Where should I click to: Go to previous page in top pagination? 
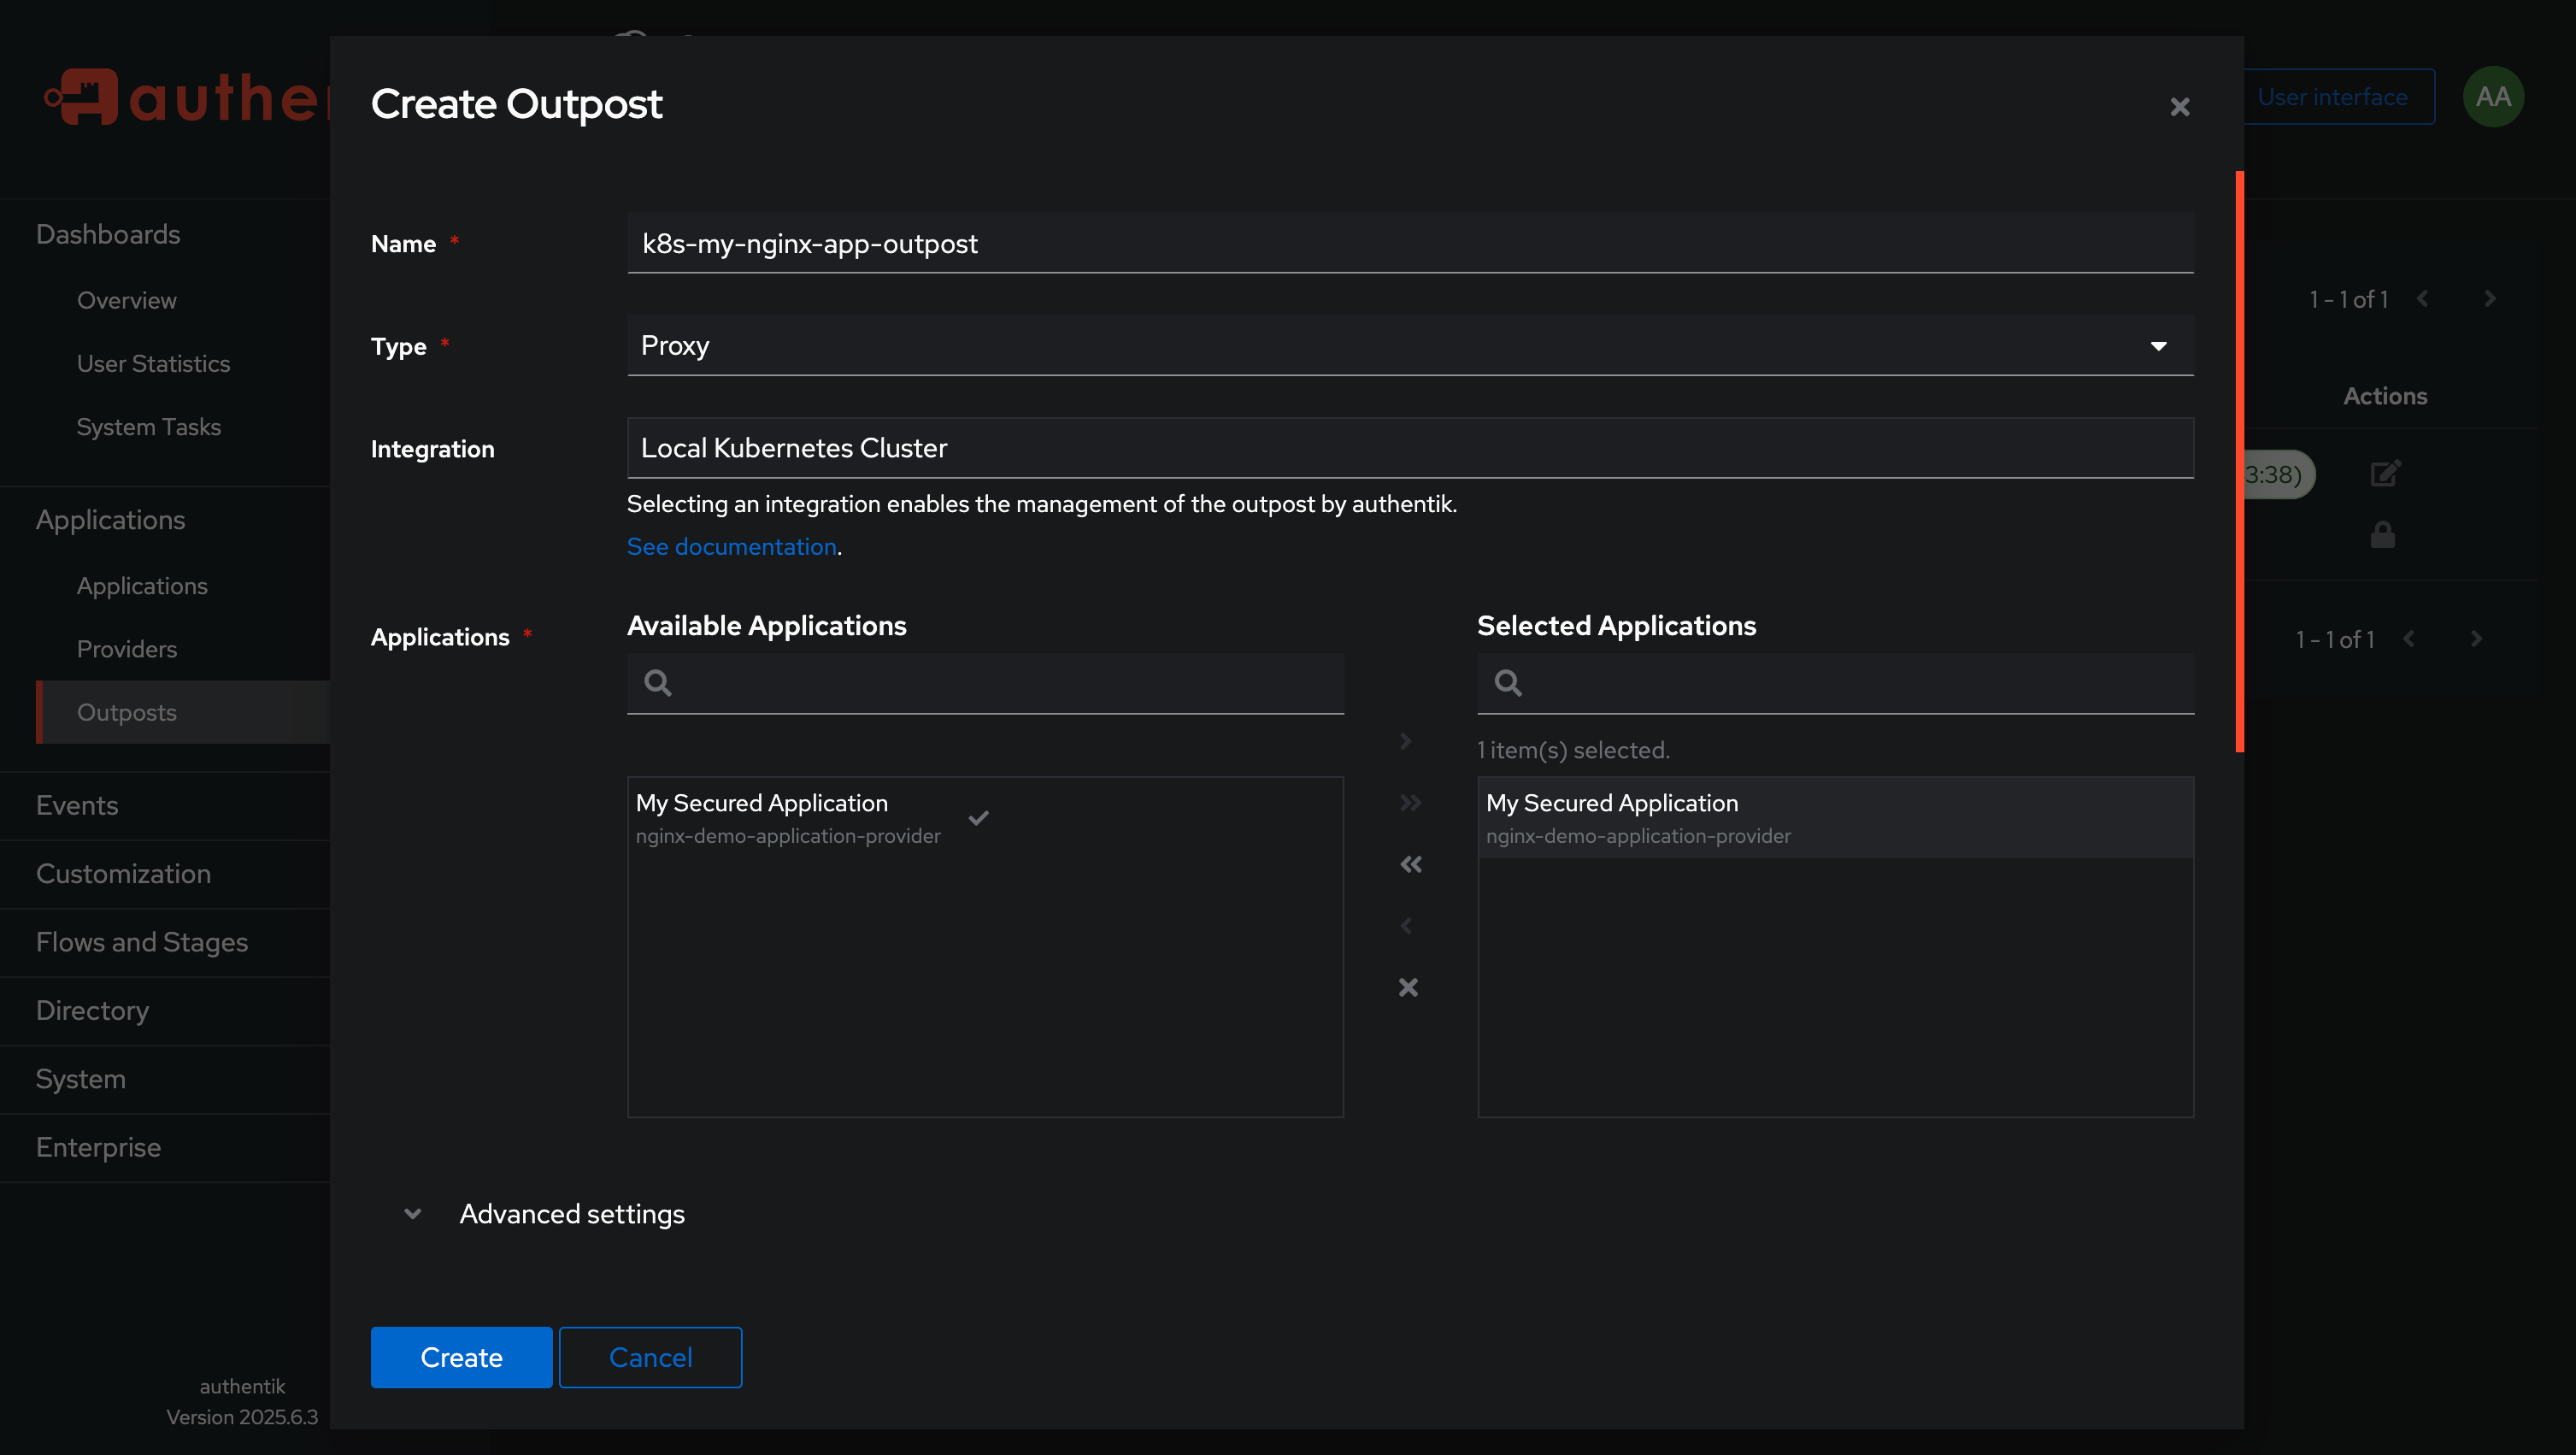pyautogui.click(x=2422, y=299)
